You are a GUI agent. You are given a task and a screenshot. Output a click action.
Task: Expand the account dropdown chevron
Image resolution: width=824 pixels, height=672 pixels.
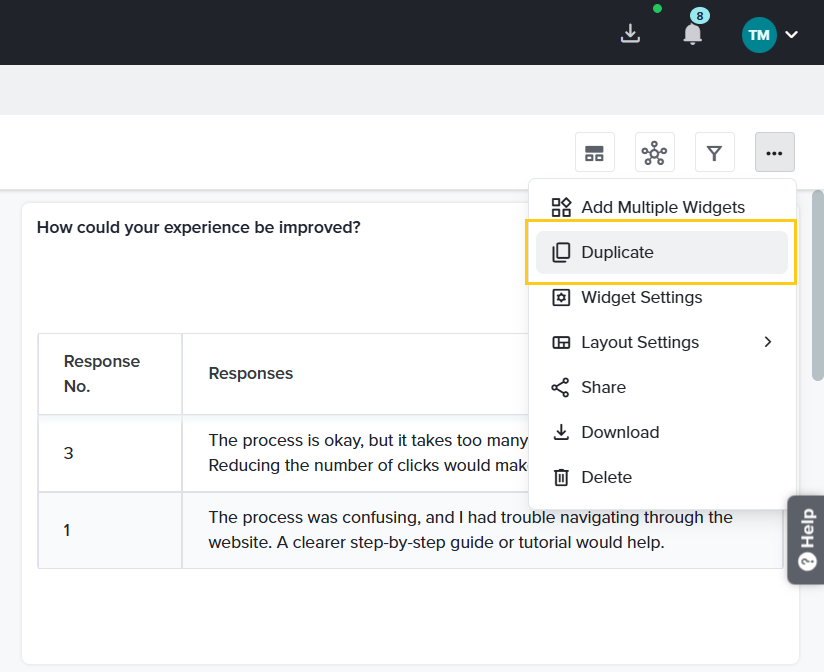coord(791,35)
